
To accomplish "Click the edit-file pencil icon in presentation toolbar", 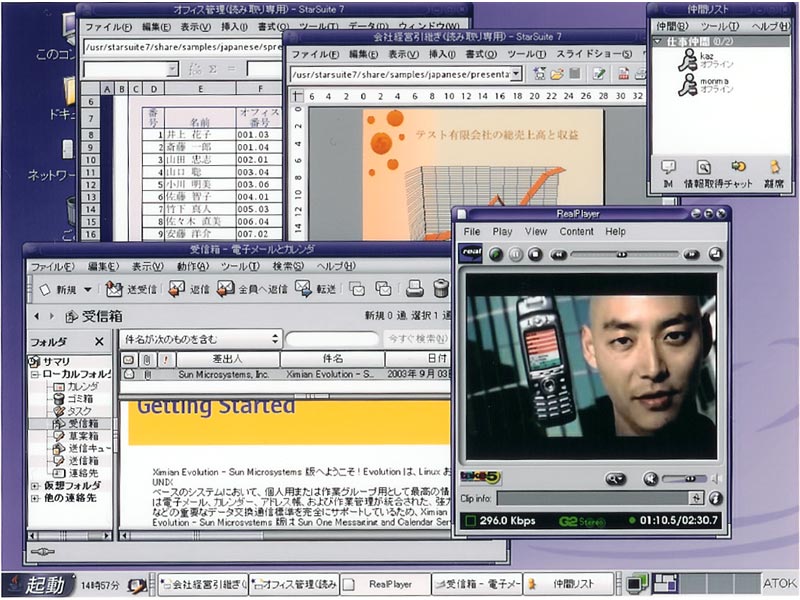I will click(x=599, y=74).
